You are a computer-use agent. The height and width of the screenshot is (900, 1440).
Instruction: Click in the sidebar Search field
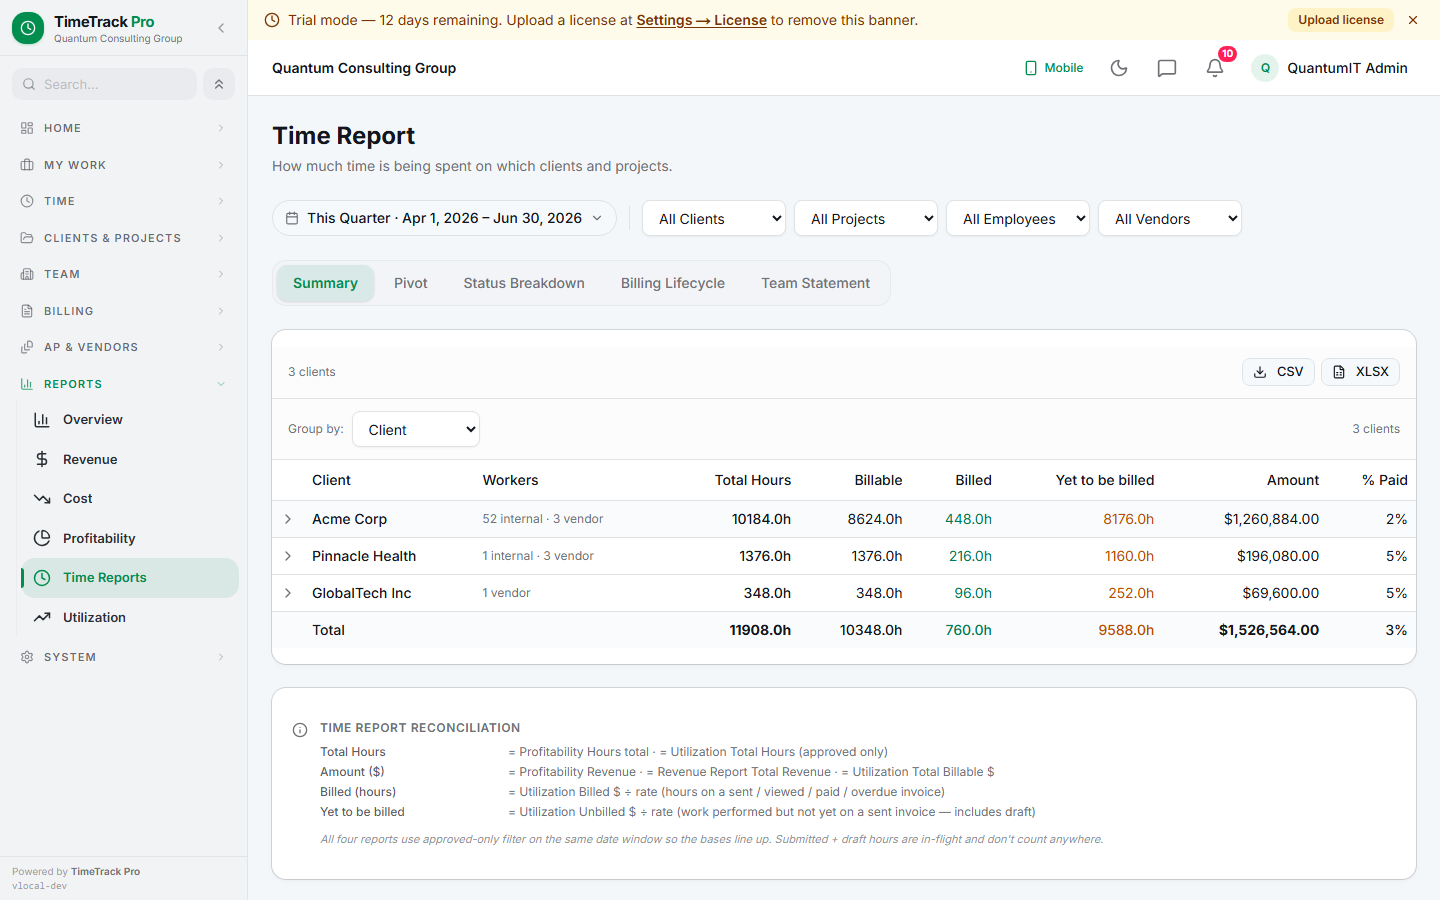tap(104, 84)
